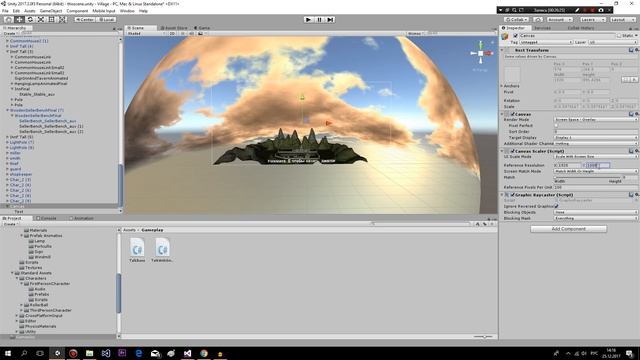The height and width of the screenshot is (360, 640).
Task: Open the Blocking Mask dropdown
Action: [x=595, y=218]
